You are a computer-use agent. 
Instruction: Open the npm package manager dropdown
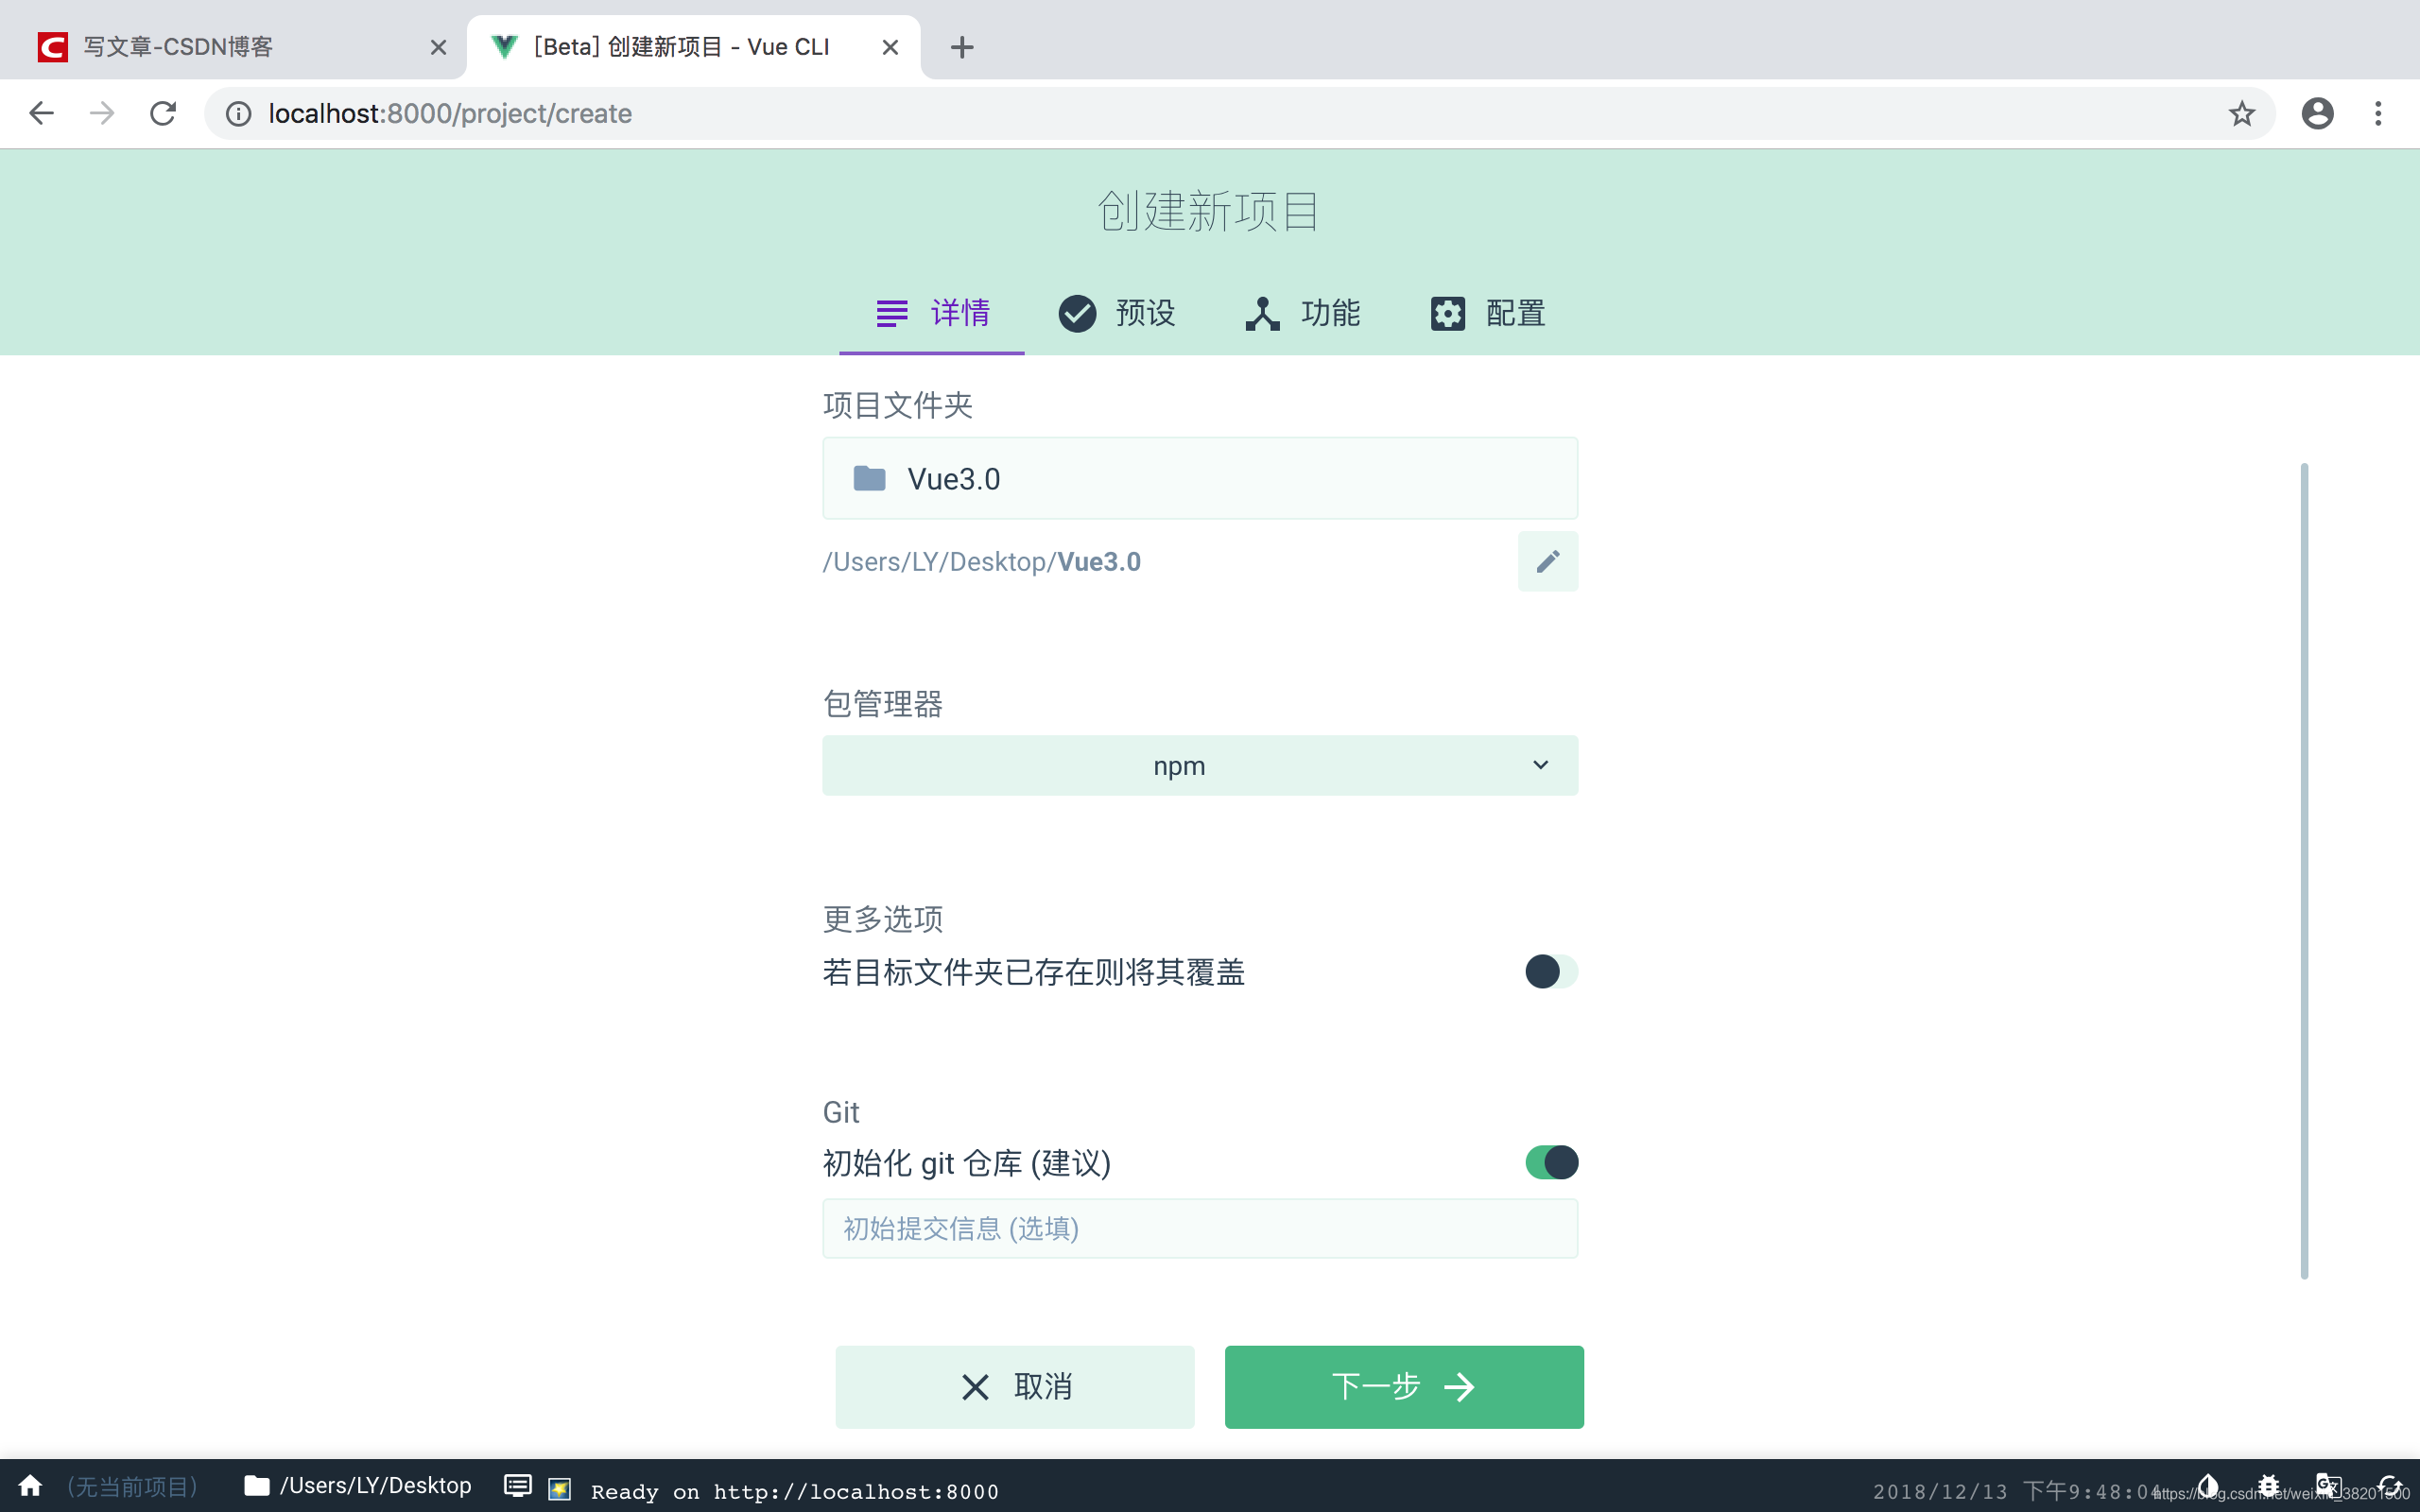pyautogui.click(x=1200, y=765)
